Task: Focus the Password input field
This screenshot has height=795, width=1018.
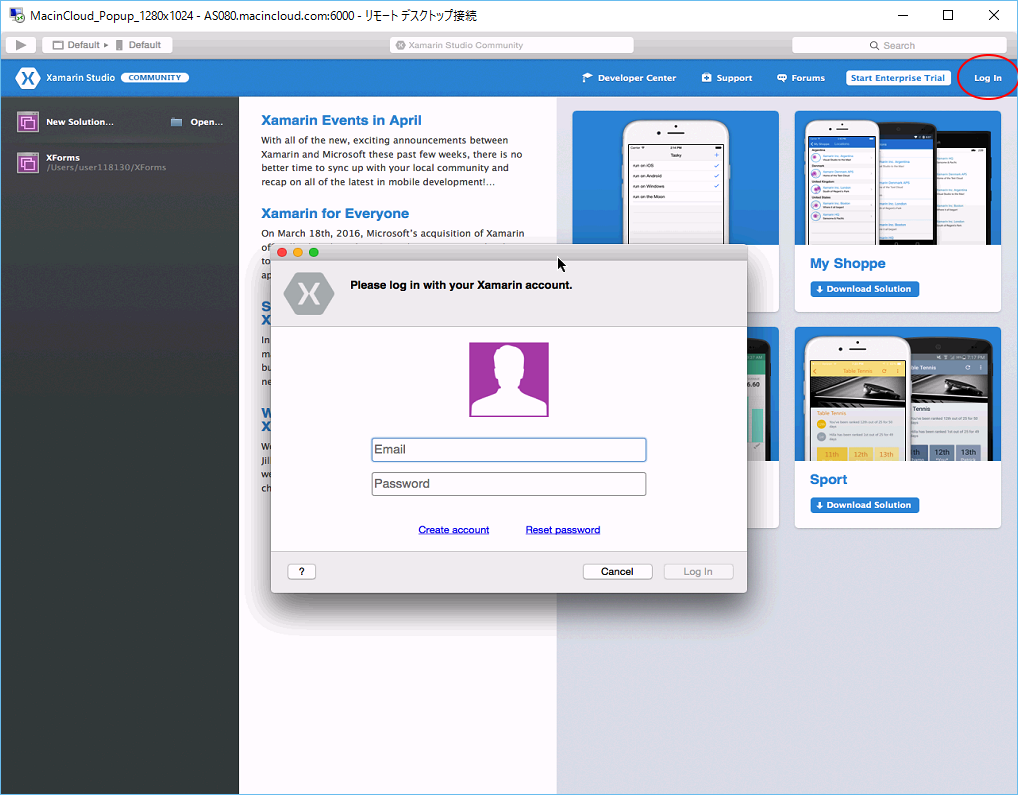Action: pyautogui.click(x=509, y=484)
